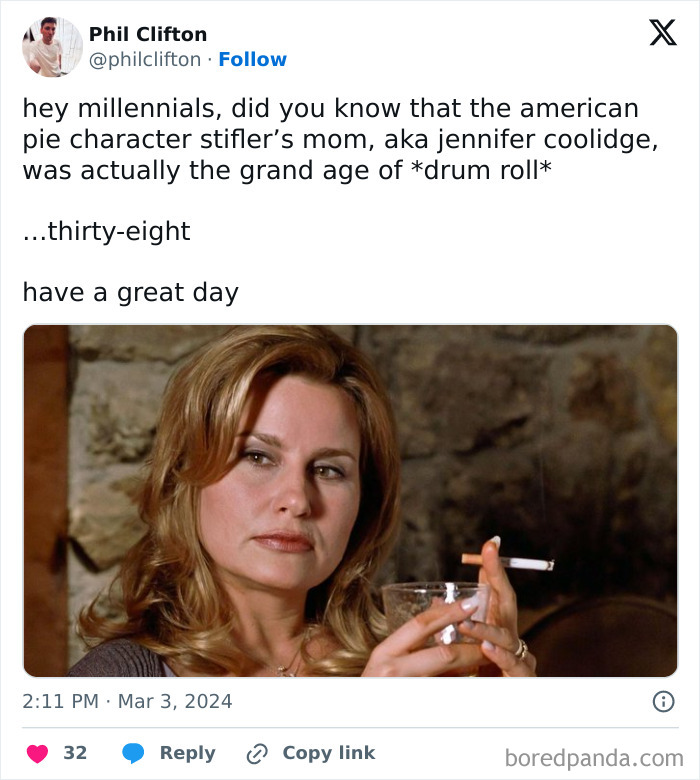Follow Phil Clifton via the Follow link

[x=252, y=60]
